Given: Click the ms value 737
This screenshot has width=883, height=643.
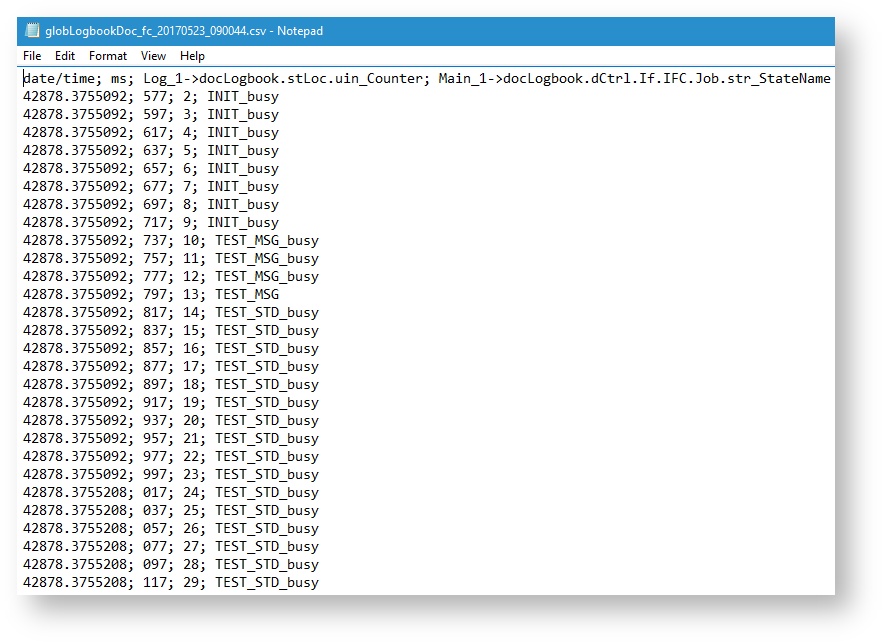Looking at the screenshot, I should [155, 240].
